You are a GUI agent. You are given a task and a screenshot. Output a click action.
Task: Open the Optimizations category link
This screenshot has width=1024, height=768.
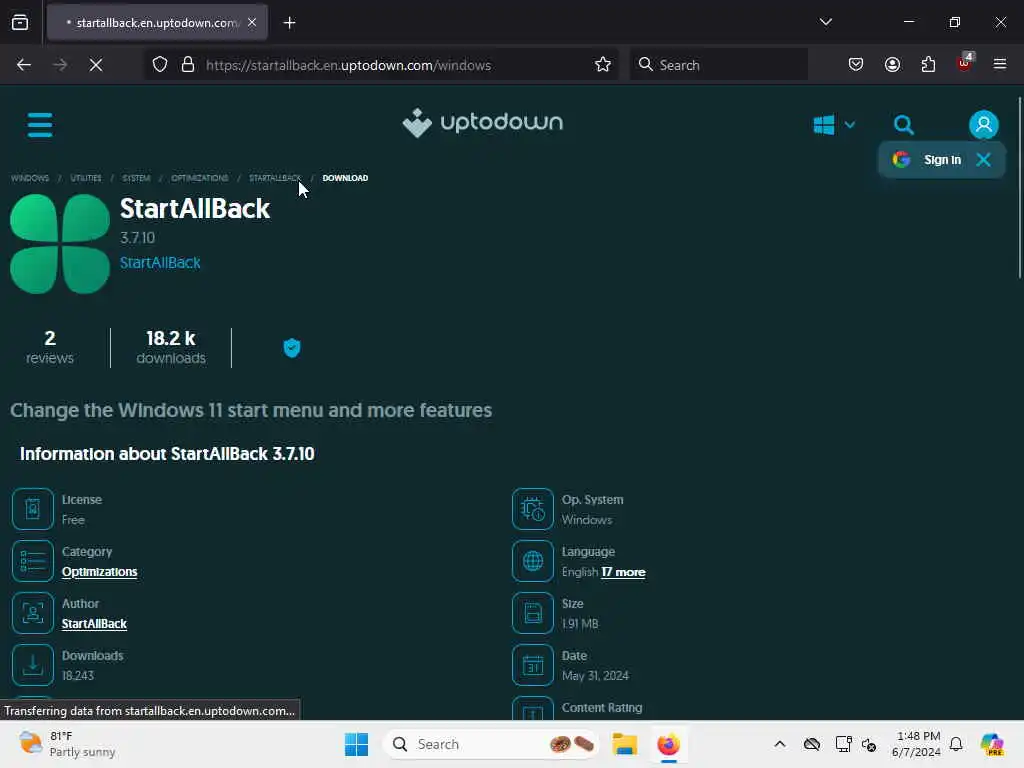(x=99, y=571)
